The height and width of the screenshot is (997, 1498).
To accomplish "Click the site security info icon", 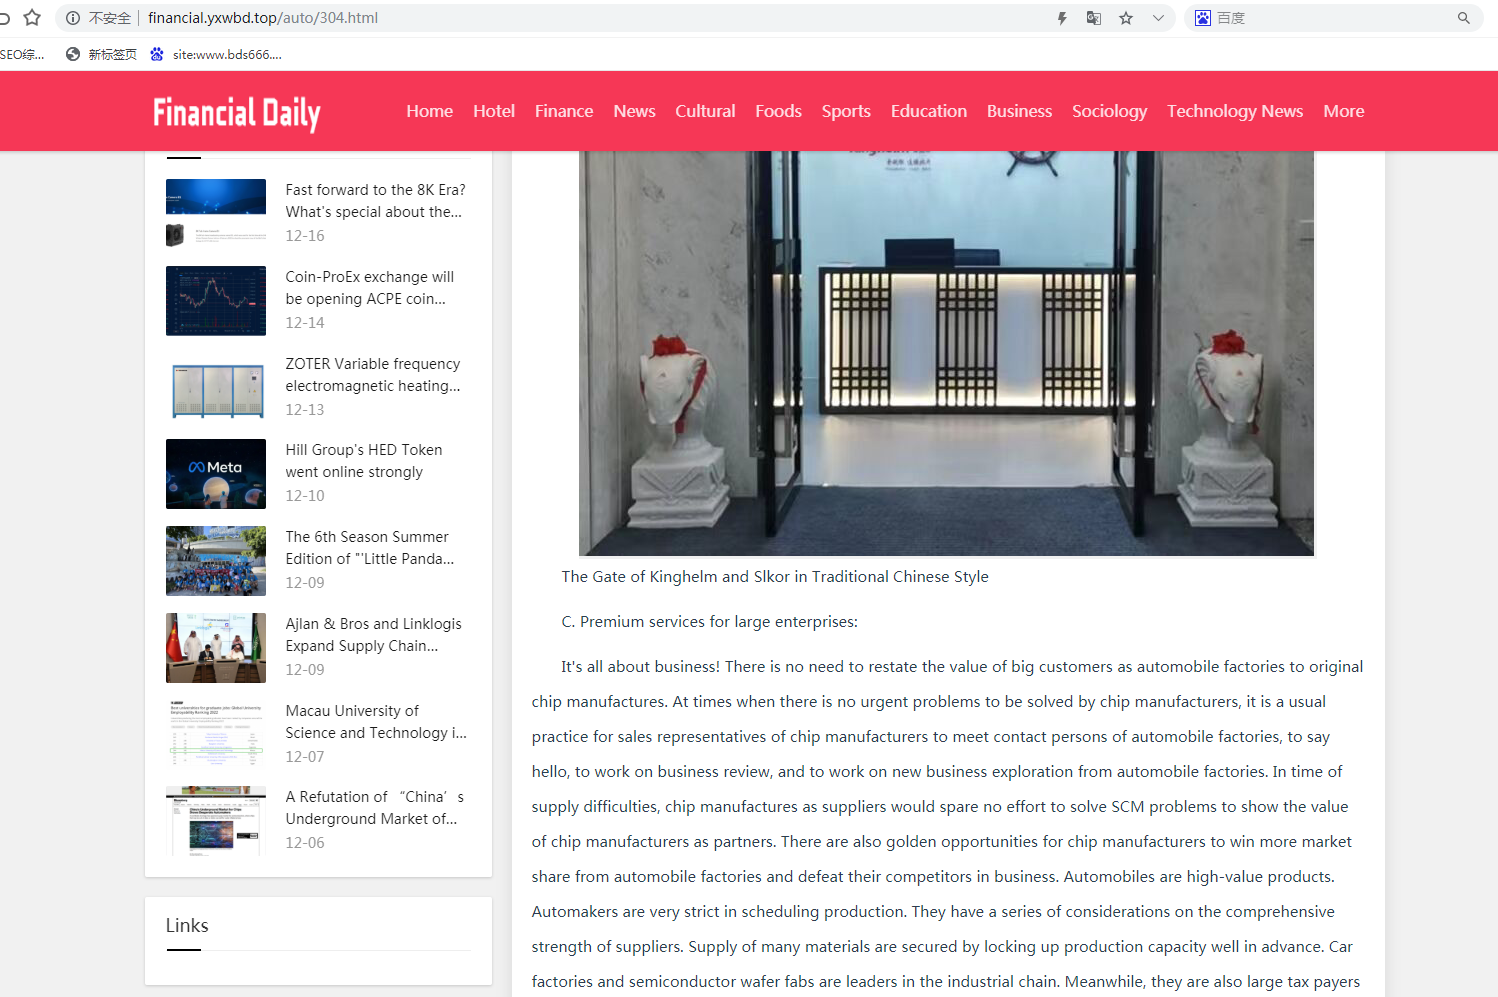I will point(73,18).
